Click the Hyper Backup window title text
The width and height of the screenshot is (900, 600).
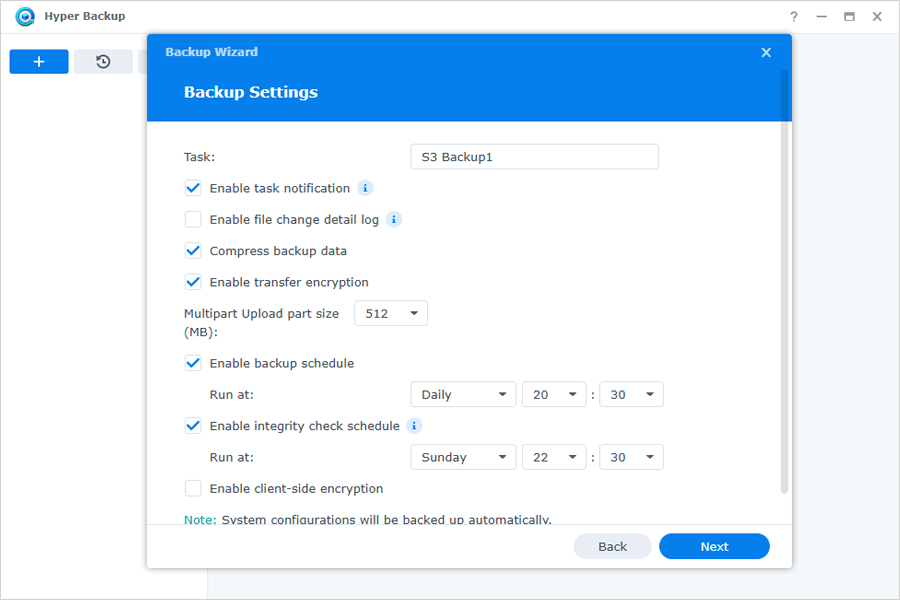pos(84,16)
